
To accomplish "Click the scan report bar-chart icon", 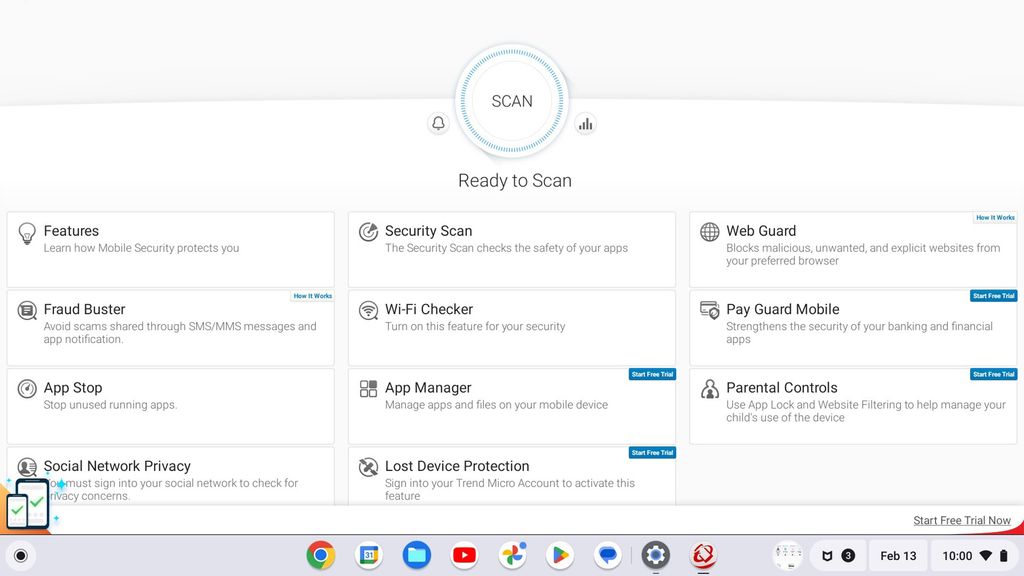I will [586, 123].
